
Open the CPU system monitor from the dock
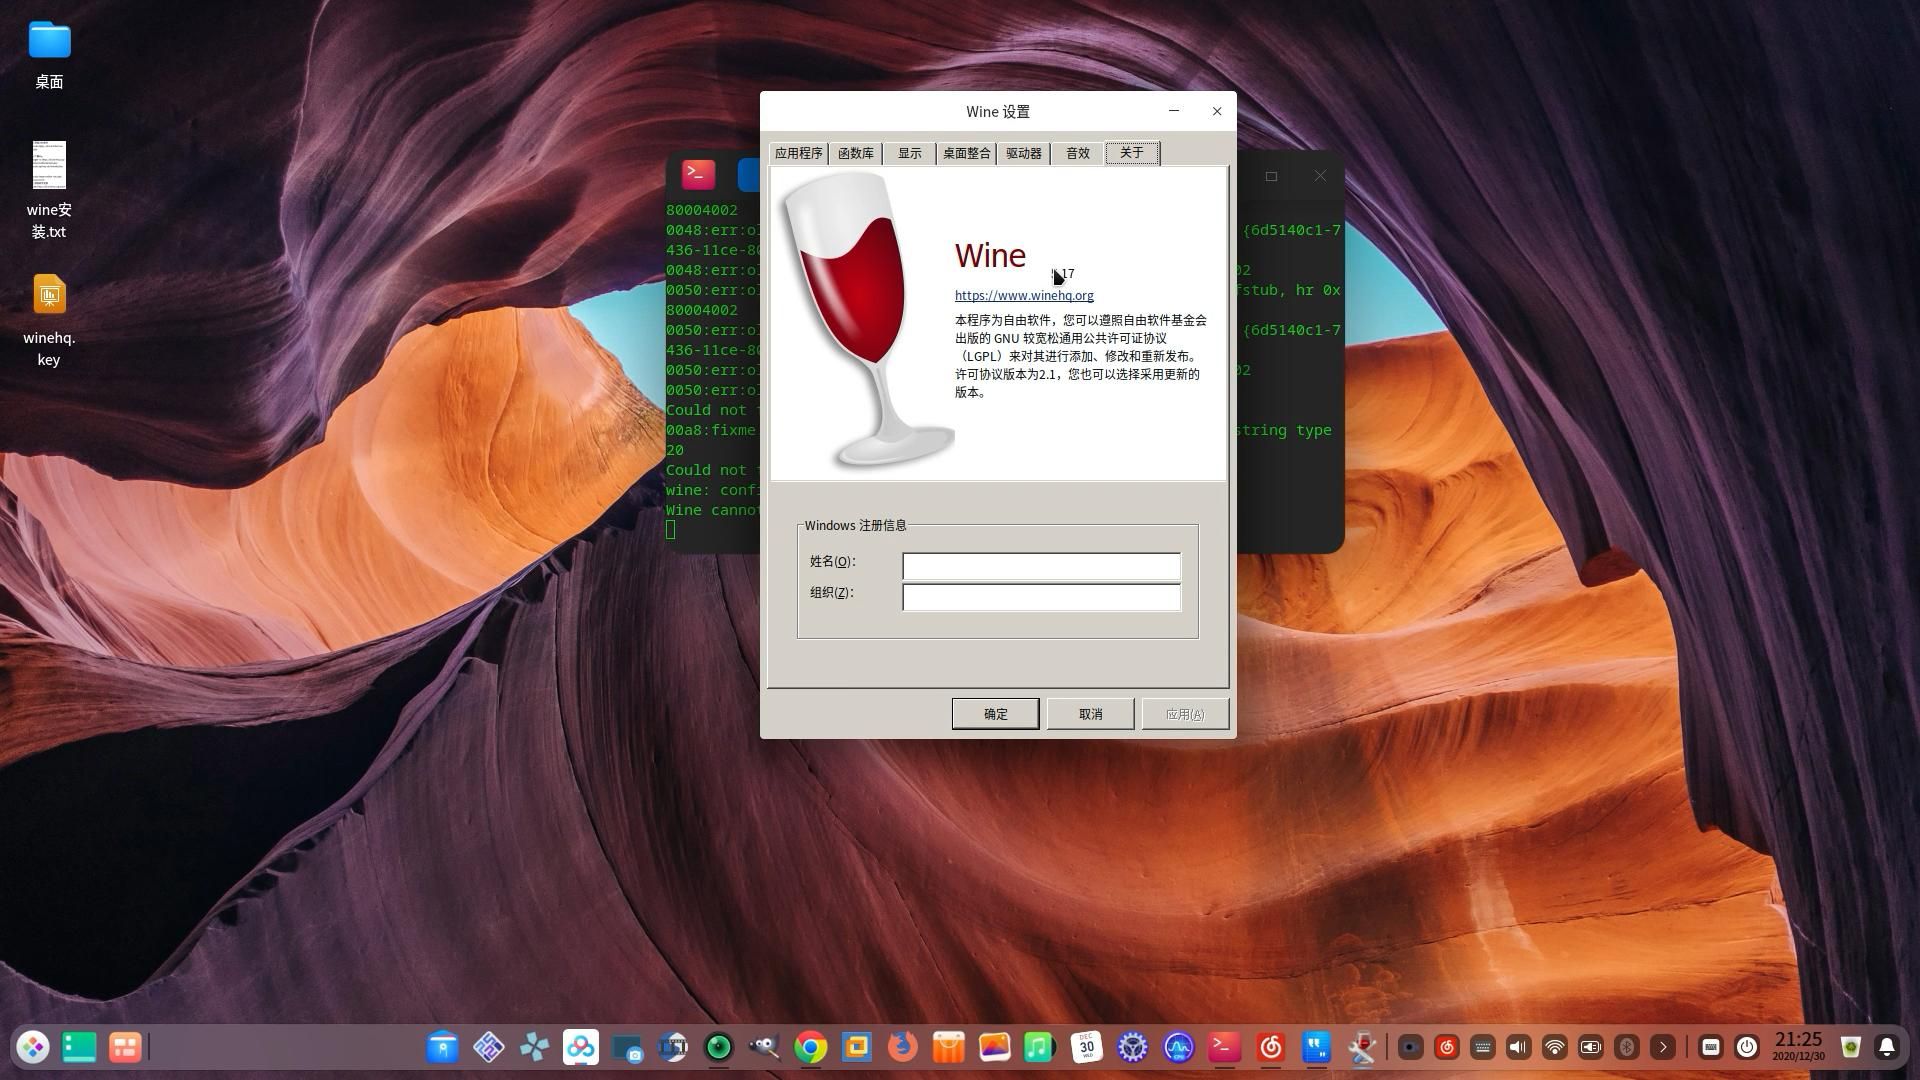click(x=1176, y=1047)
